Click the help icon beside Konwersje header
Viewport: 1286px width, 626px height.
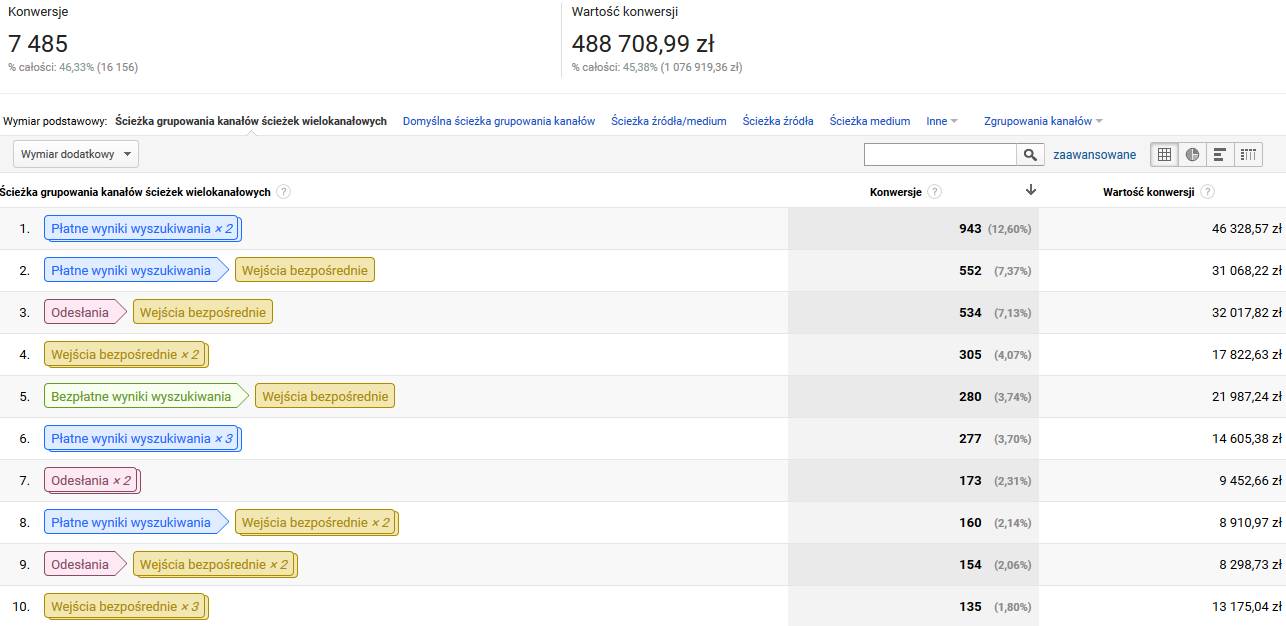[x=934, y=192]
